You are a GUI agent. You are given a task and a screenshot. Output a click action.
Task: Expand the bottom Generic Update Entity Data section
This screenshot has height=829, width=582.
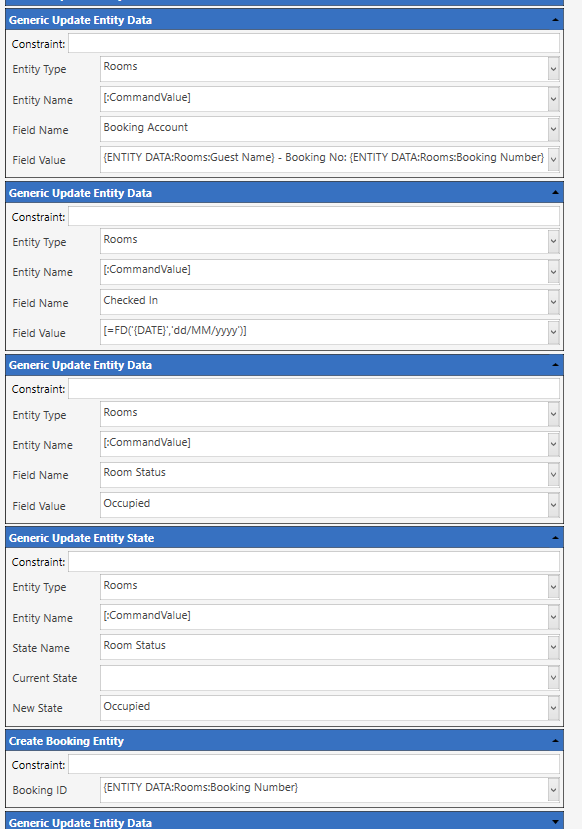[x=555, y=822]
